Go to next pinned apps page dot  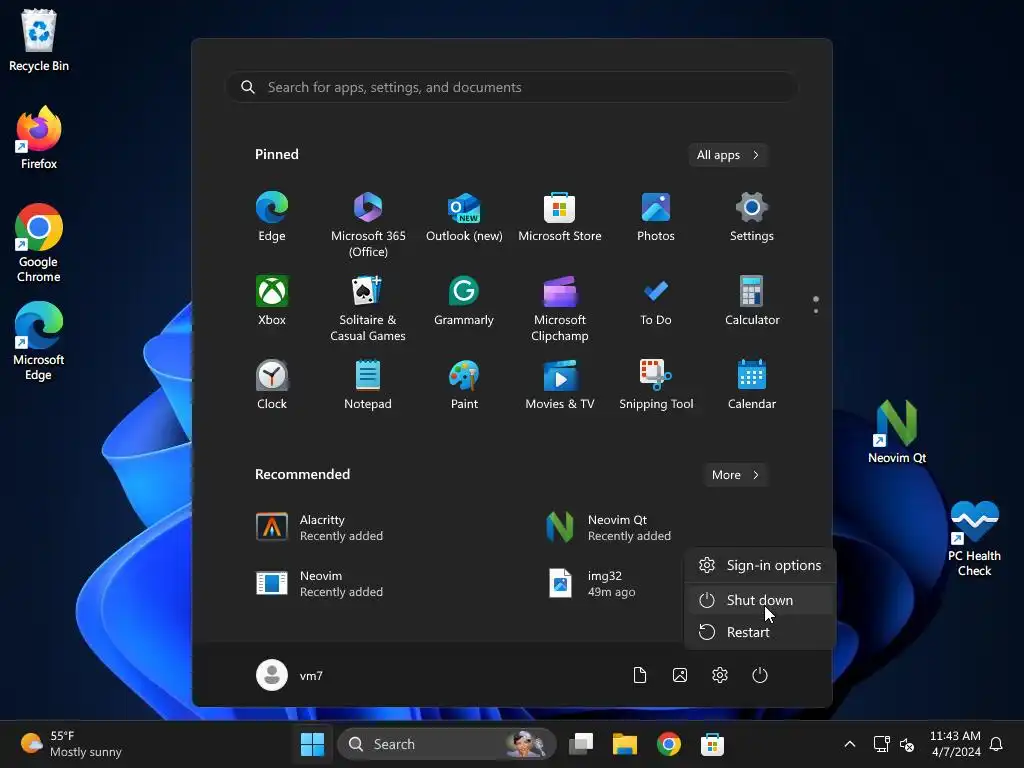(816, 311)
